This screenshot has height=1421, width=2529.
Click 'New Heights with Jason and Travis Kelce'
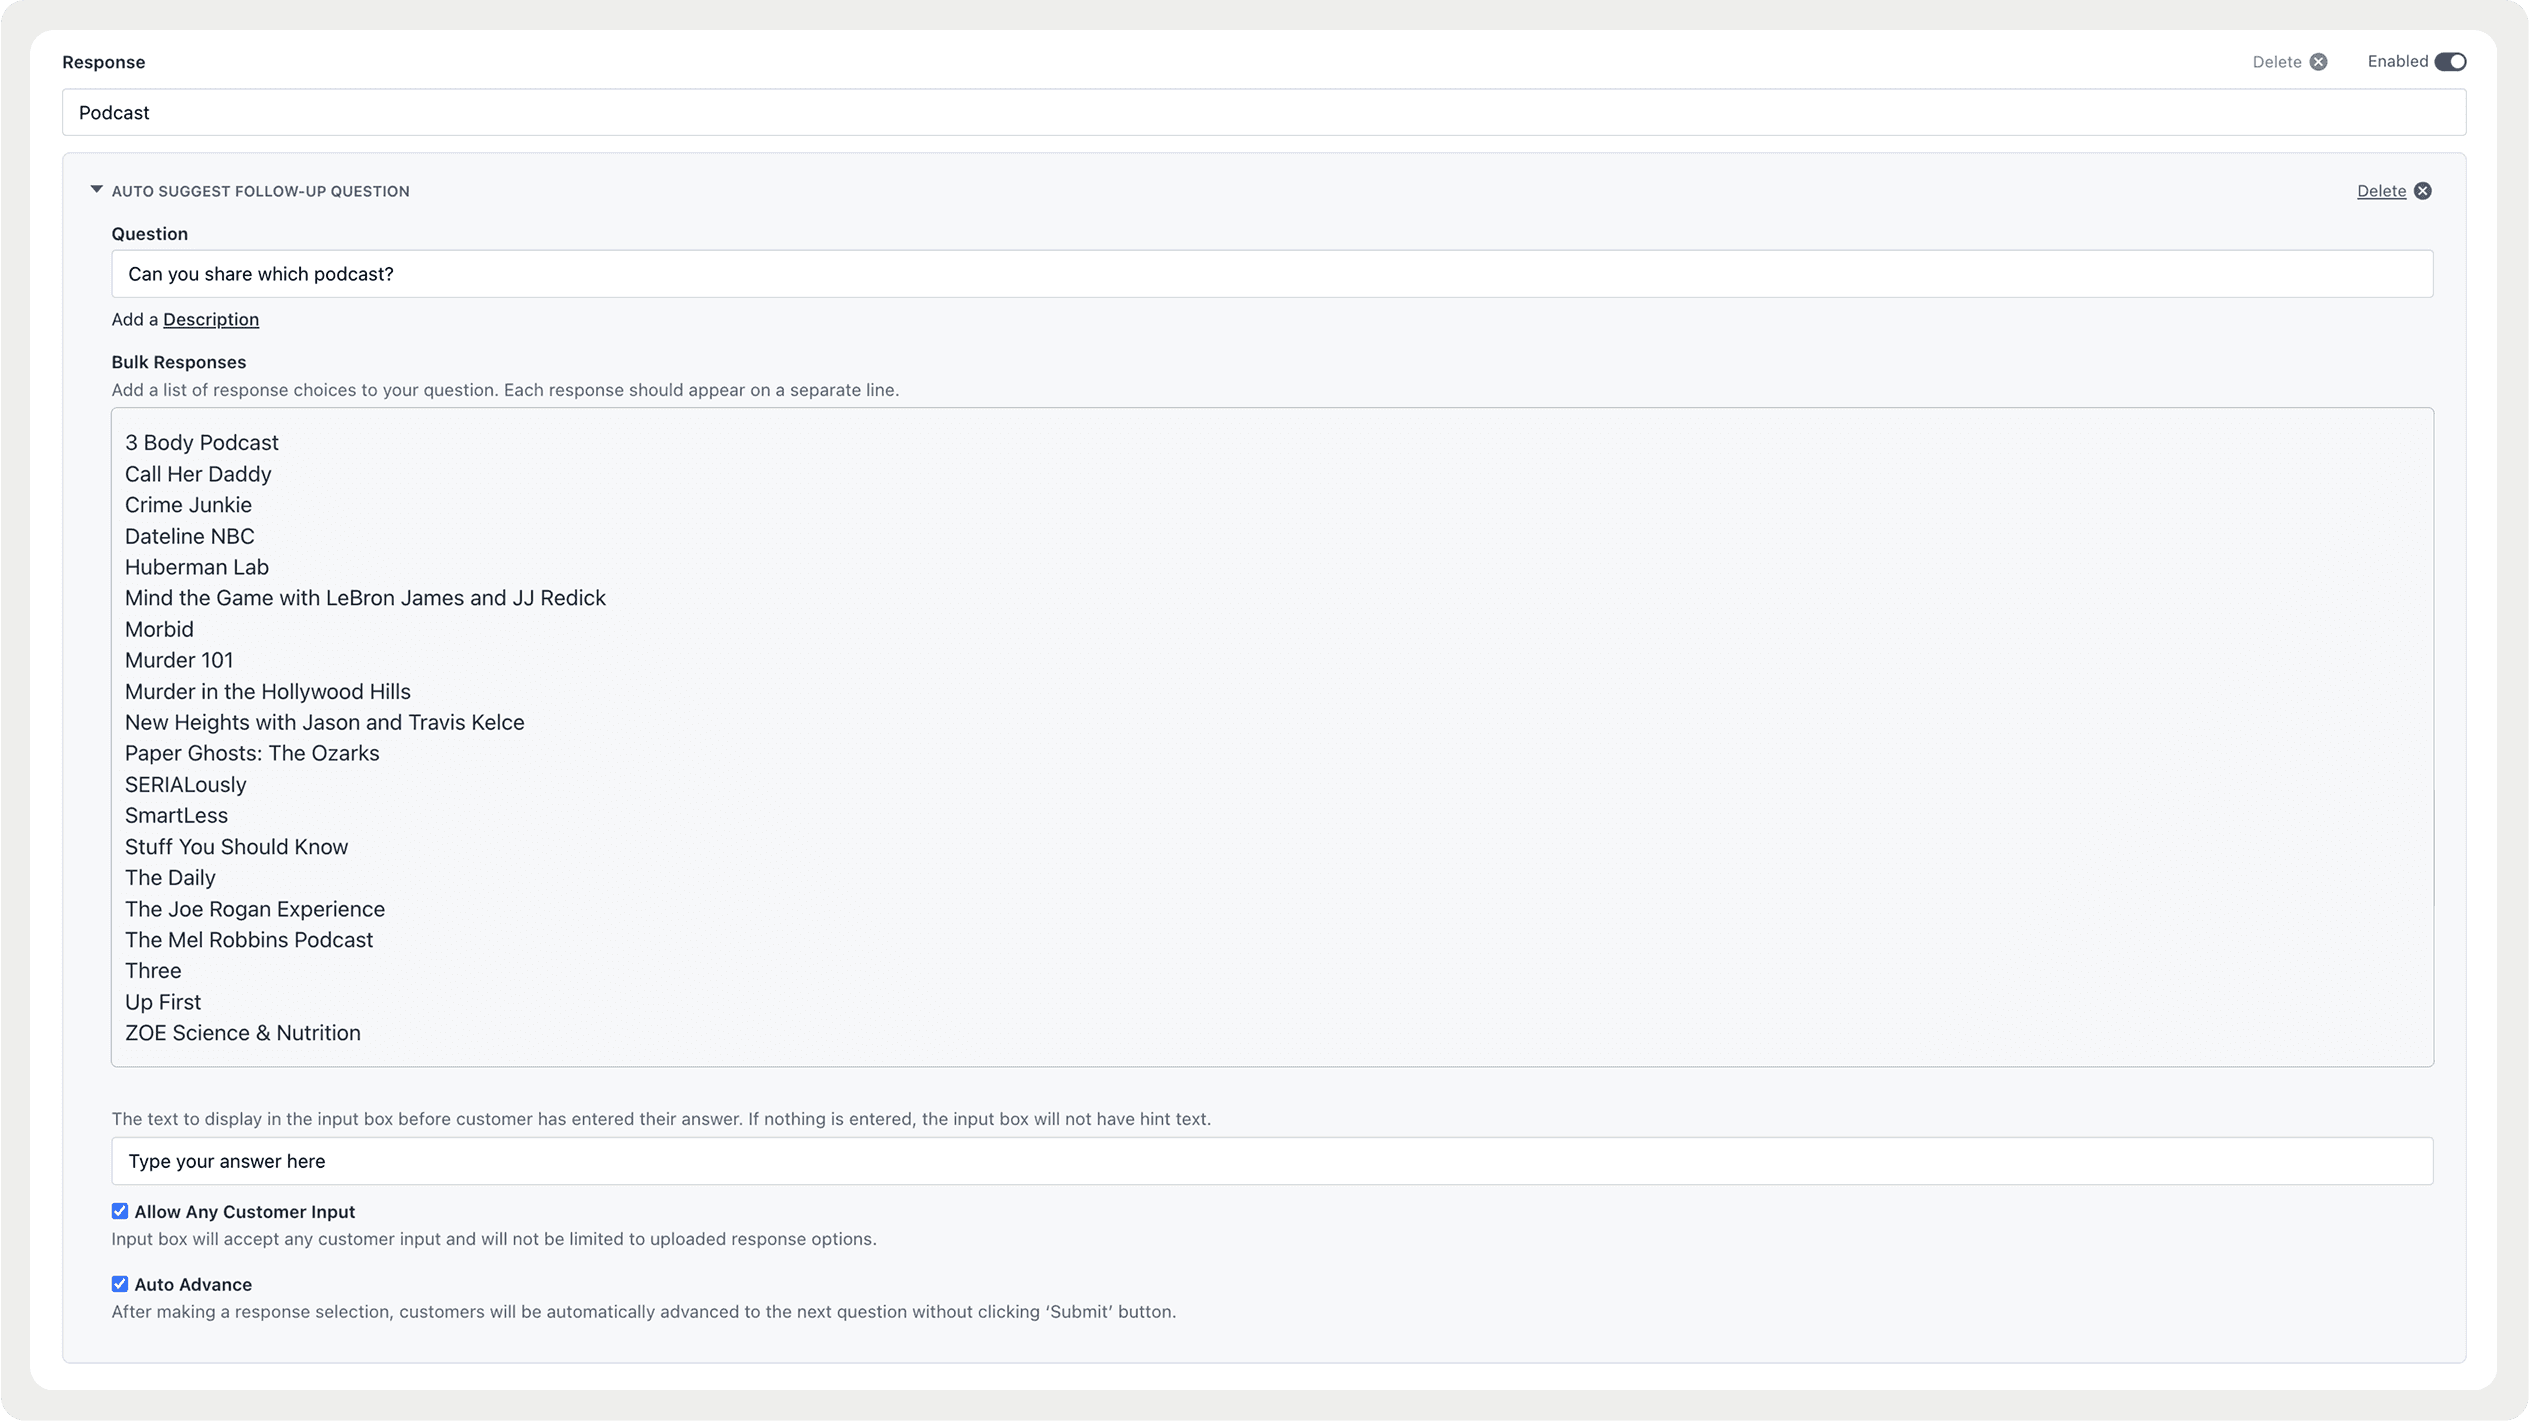[324, 722]
